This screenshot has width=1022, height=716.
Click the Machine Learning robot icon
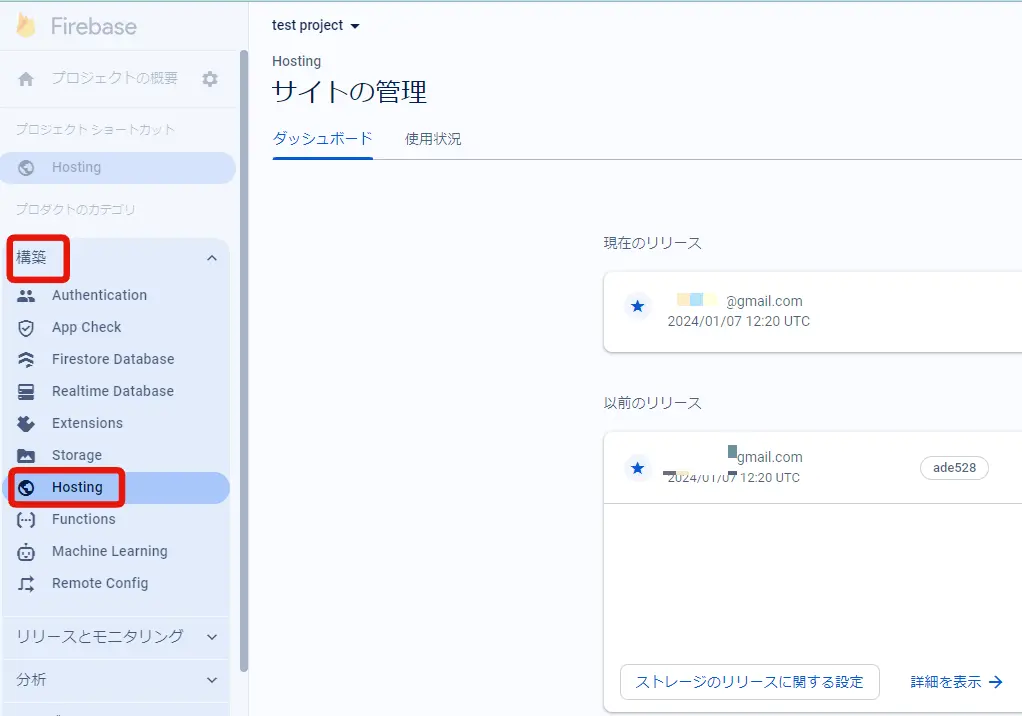(26, 551)
